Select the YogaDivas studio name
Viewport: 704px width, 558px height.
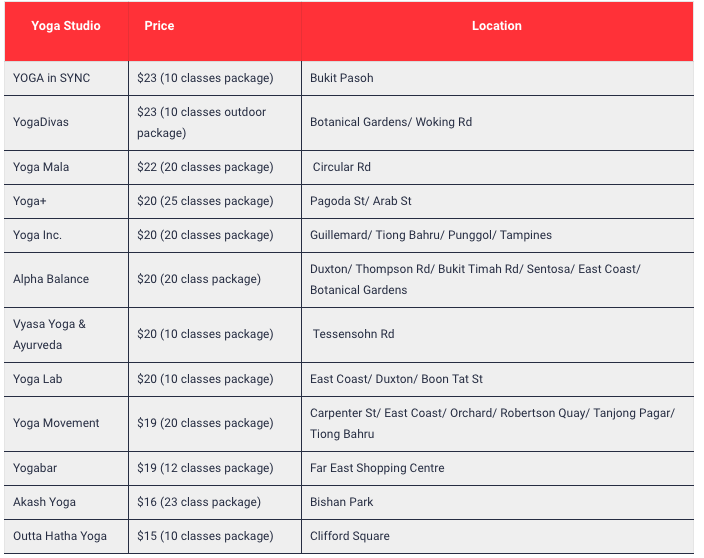point(41,122)
